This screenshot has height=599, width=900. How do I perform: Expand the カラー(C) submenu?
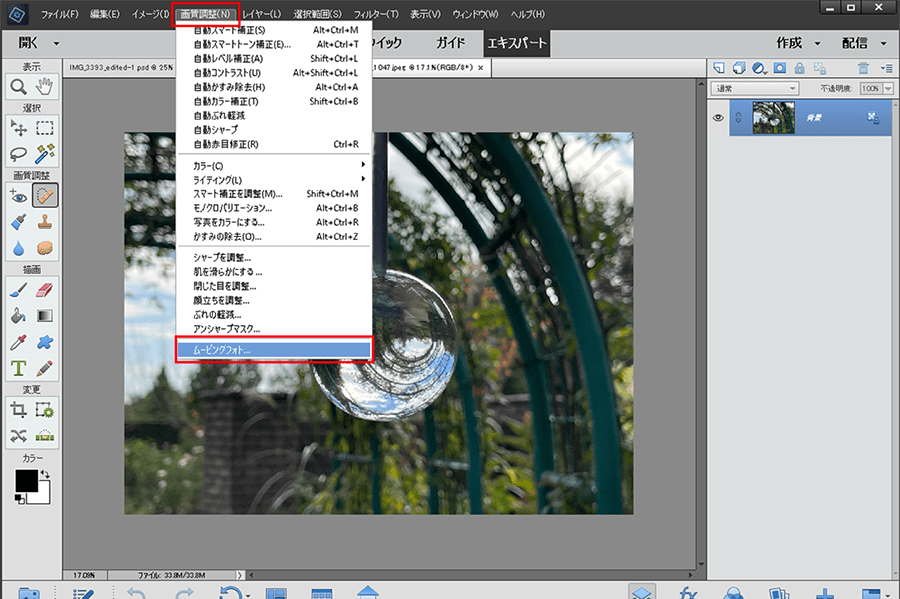[x=274, y=165]
